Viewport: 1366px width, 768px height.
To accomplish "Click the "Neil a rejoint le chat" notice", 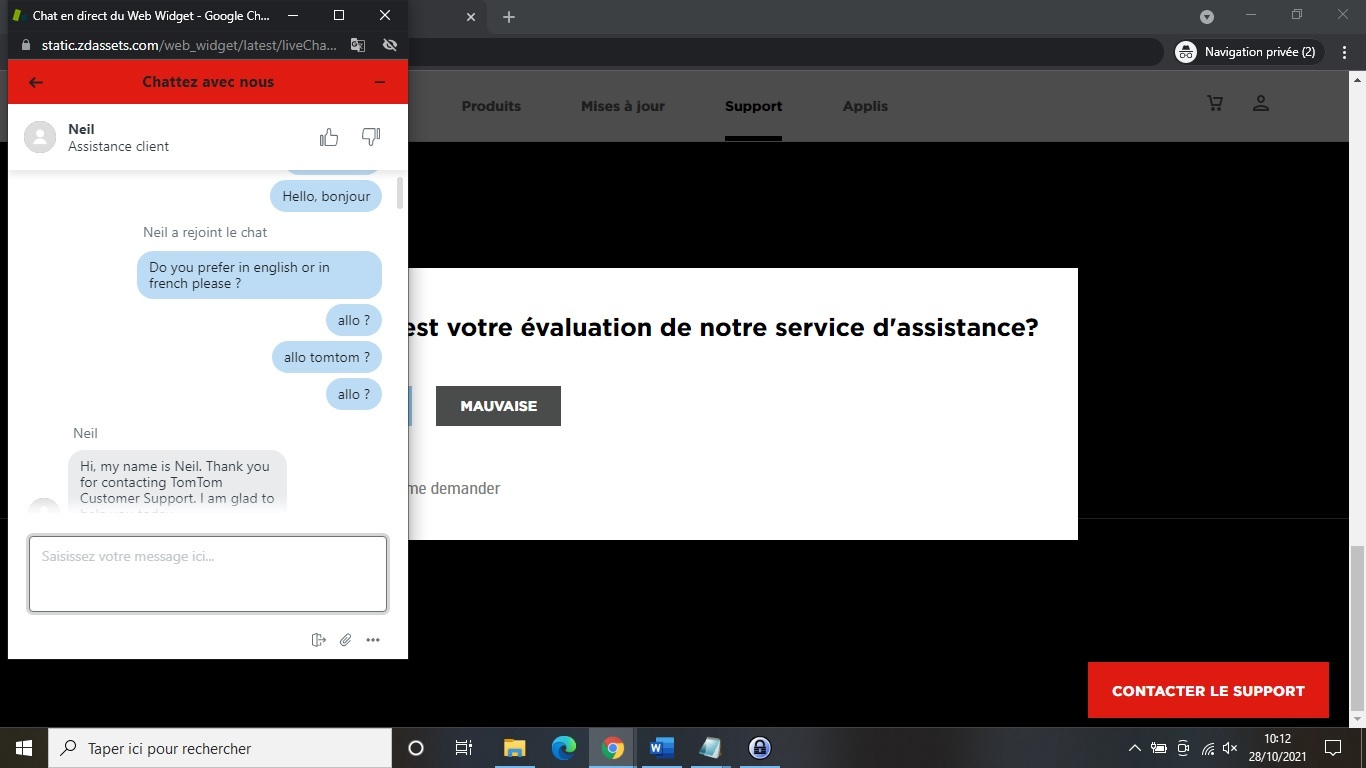I will [x=205, y=232].
